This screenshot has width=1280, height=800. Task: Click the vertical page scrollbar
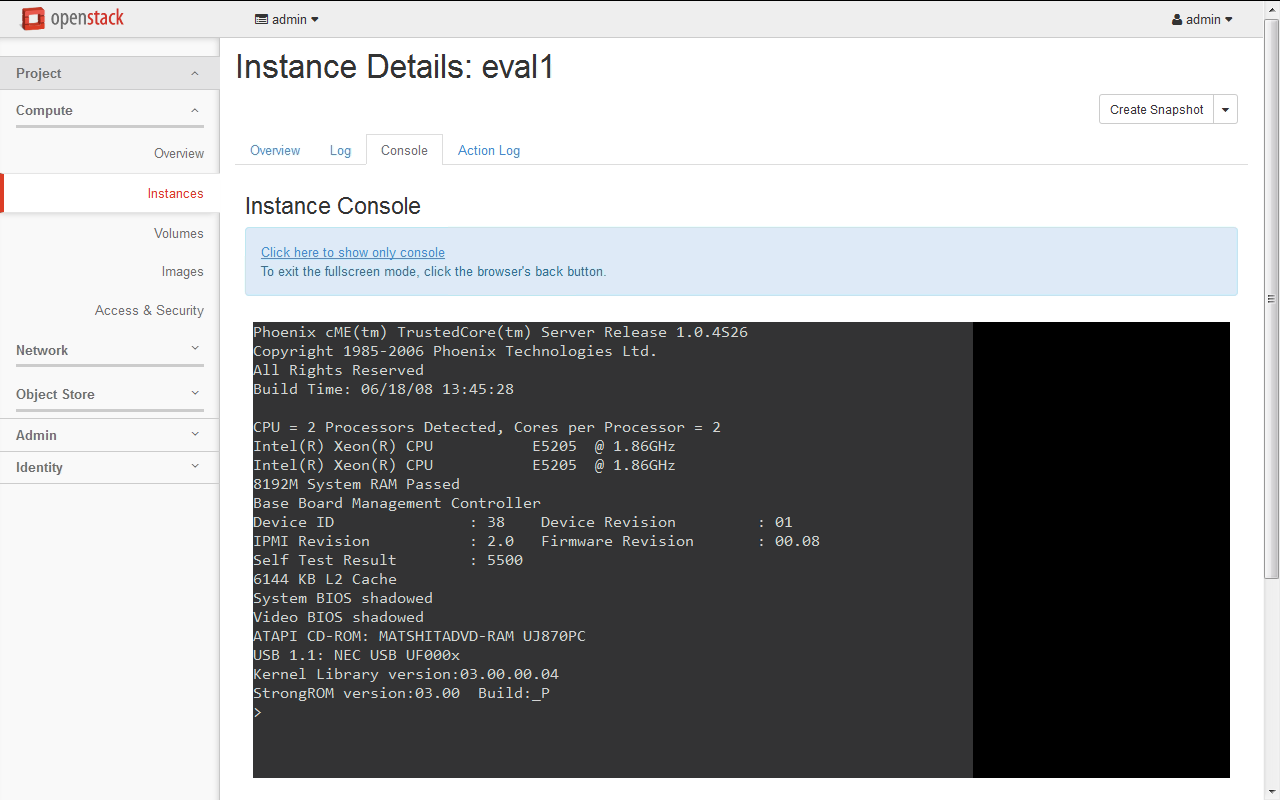click(x=1272, y=298)
